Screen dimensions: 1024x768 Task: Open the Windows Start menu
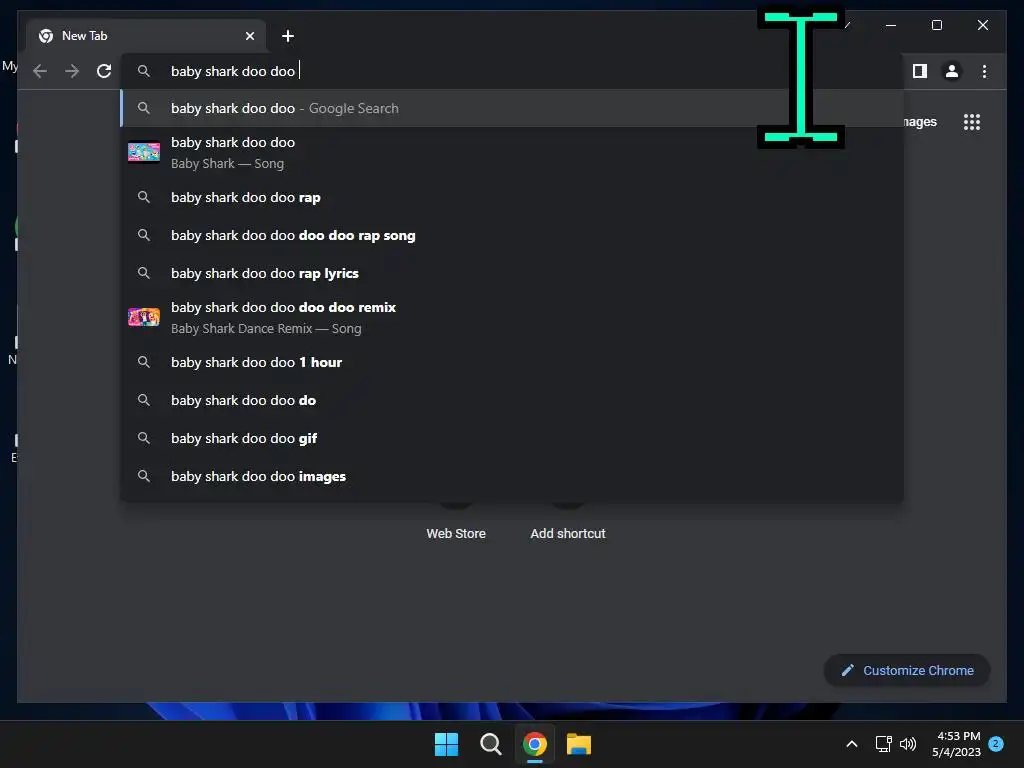tap(447, 744)
